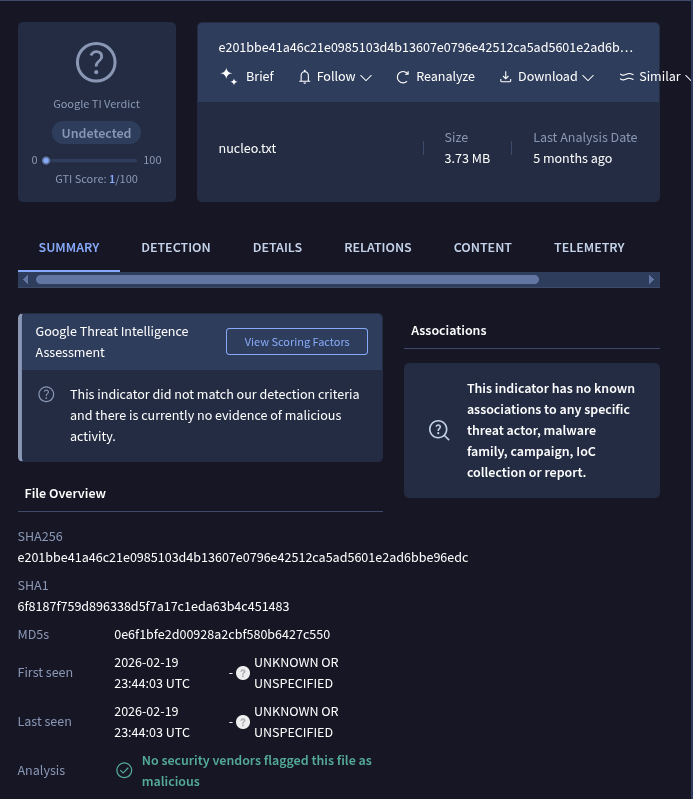This screenshot has height=799, width=693.
Task: Click the Google Threat Intelligence Assessment heading
Action: pos(112,342)
